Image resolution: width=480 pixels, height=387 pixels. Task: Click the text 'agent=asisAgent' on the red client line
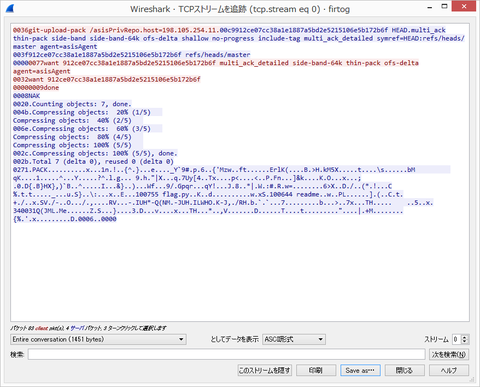point(42,71)
